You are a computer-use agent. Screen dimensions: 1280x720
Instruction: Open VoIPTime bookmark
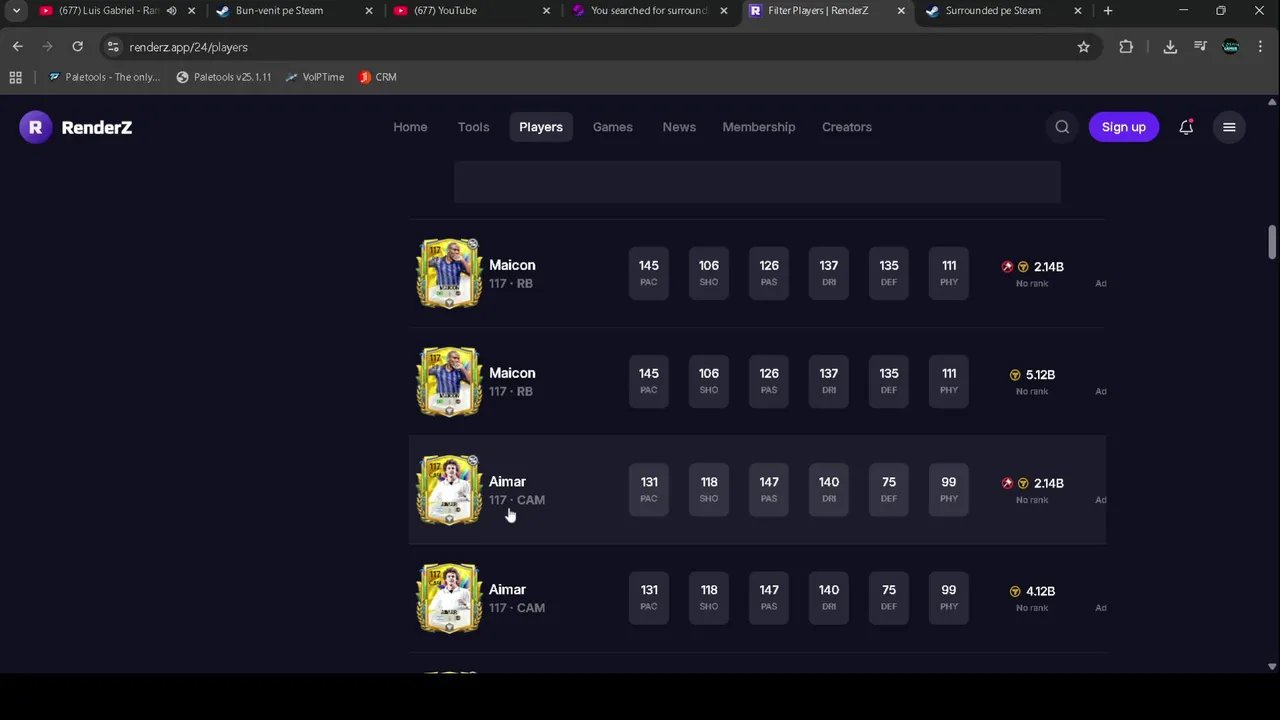(314, 77)
